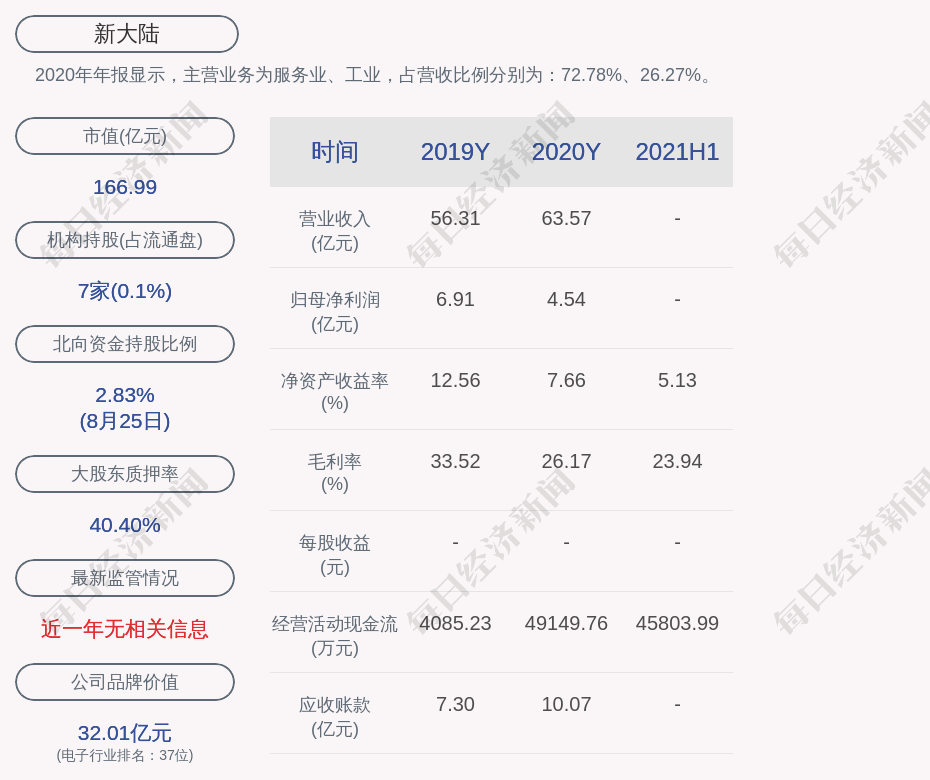Image resolution: width=930 pixels, height=780 pixels.
Task: Select the 32.01亿元 brand value
Action: click(125, 733)
